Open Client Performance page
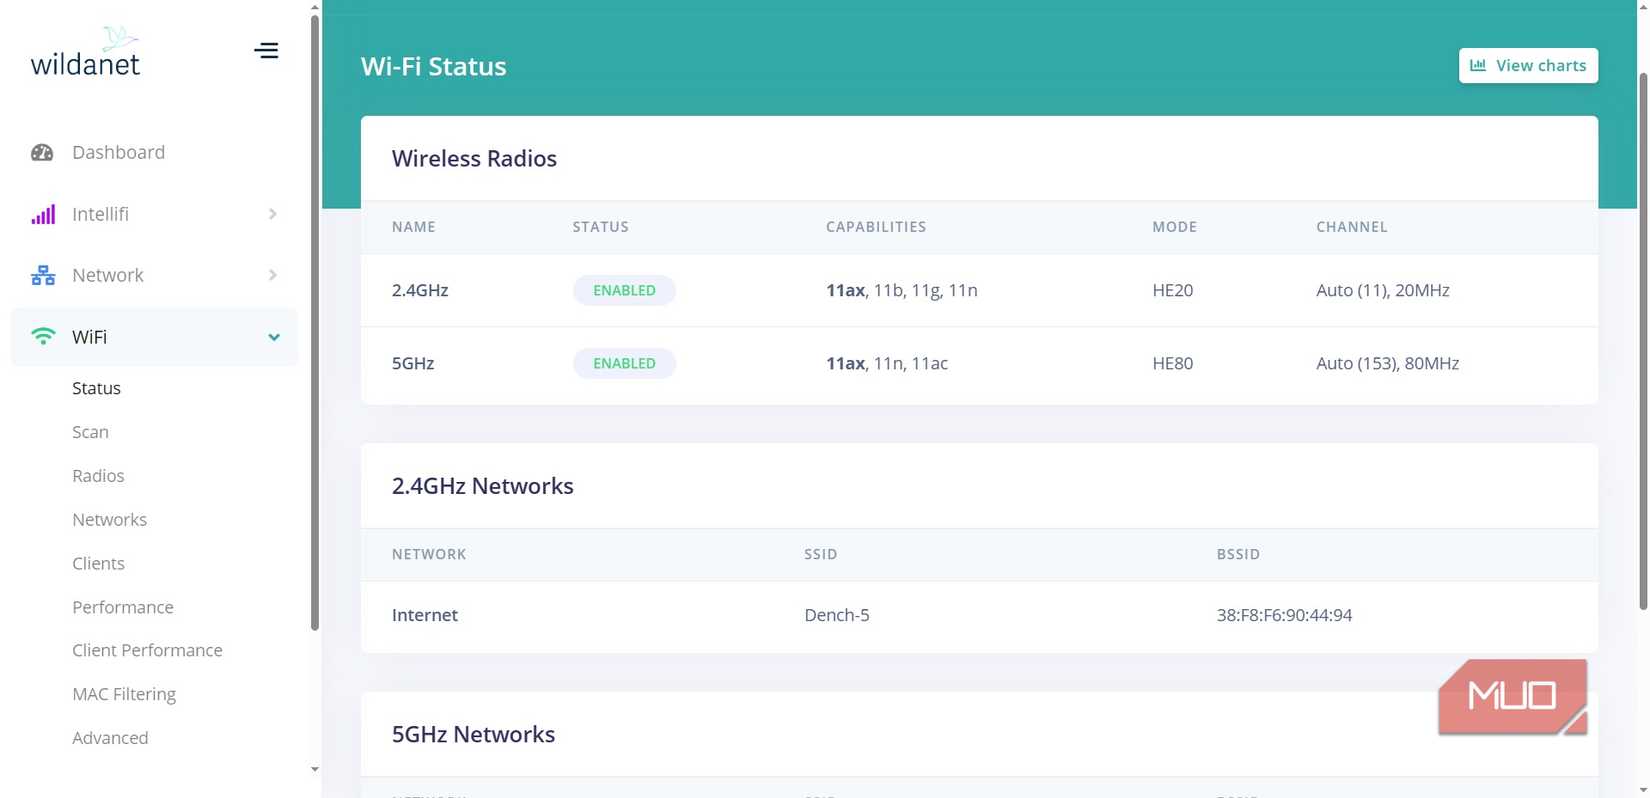This screenshot has width=1650, height=798. tap(147, 650)
